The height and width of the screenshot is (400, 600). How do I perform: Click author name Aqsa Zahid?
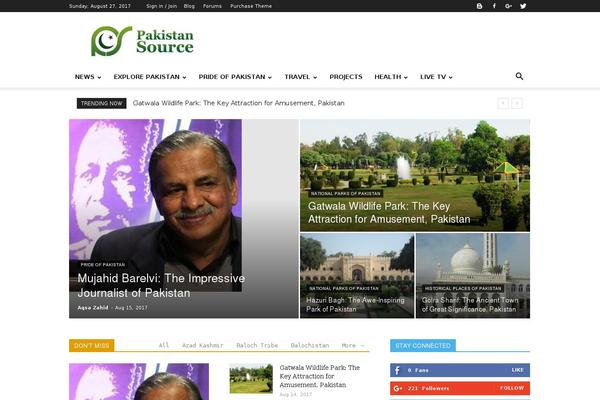coord(93,308)
